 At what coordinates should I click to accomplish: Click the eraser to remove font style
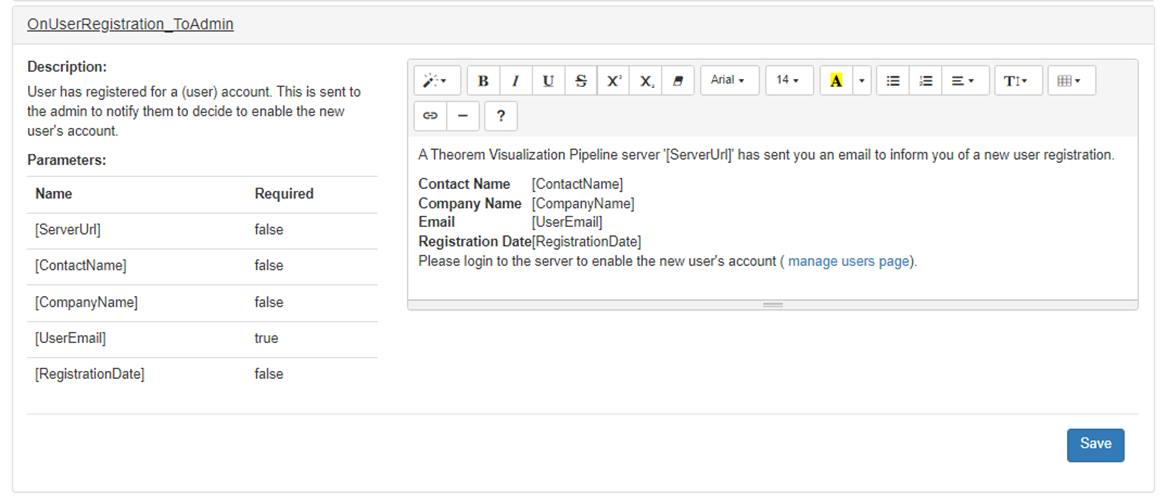pyautogui.click(x=678, y=81)
